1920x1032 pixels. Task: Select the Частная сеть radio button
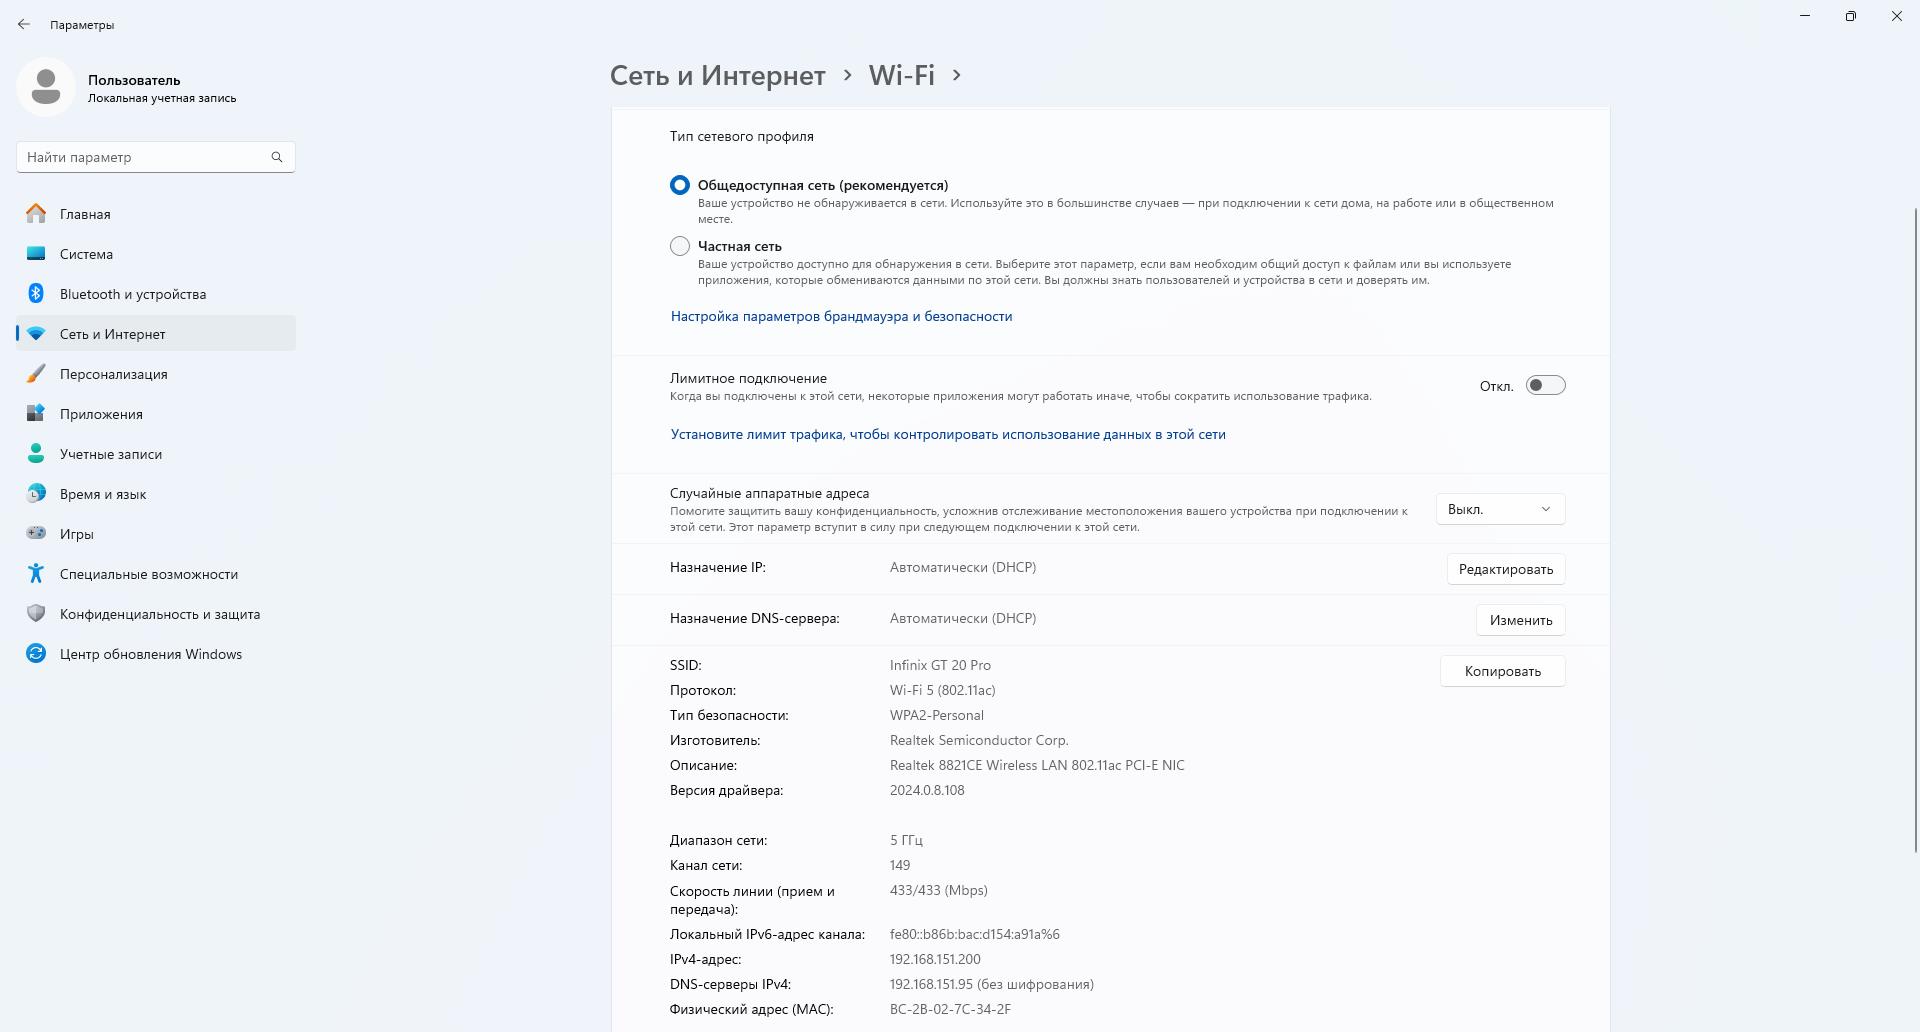pos(680,246)
